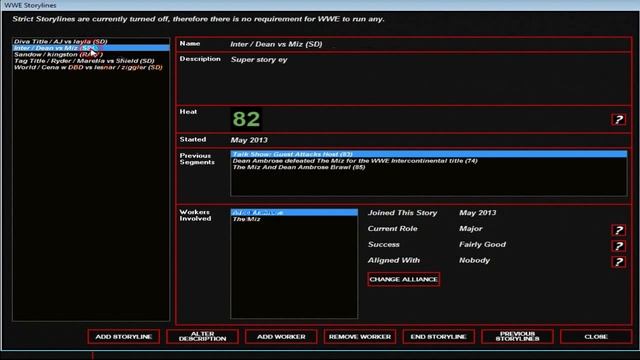Image resolution: width=640 pixels, height=360 pixels.
Task: Select Talk Show: Guest Attacks Host segment
Action: 429,154
